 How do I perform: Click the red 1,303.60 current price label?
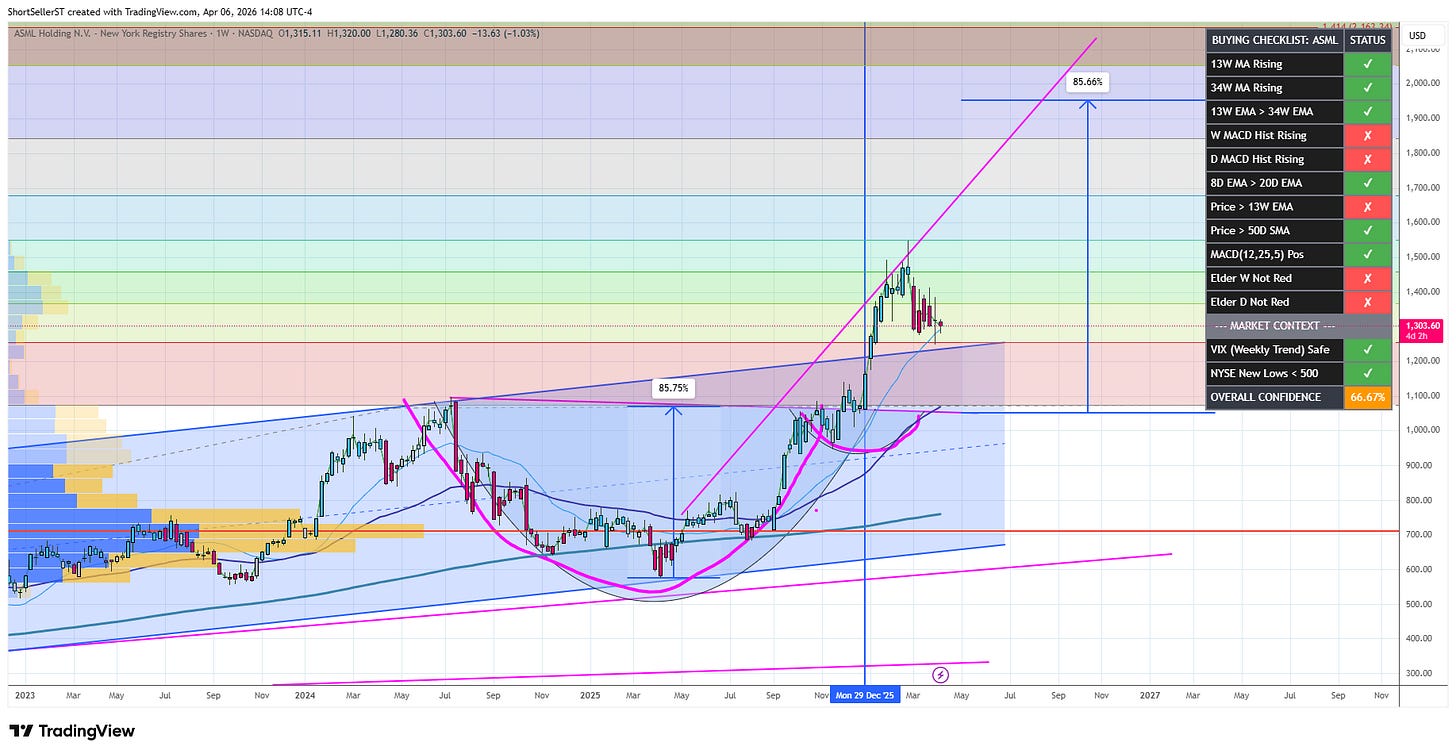pyautogui.click(x=1421, y=330)
